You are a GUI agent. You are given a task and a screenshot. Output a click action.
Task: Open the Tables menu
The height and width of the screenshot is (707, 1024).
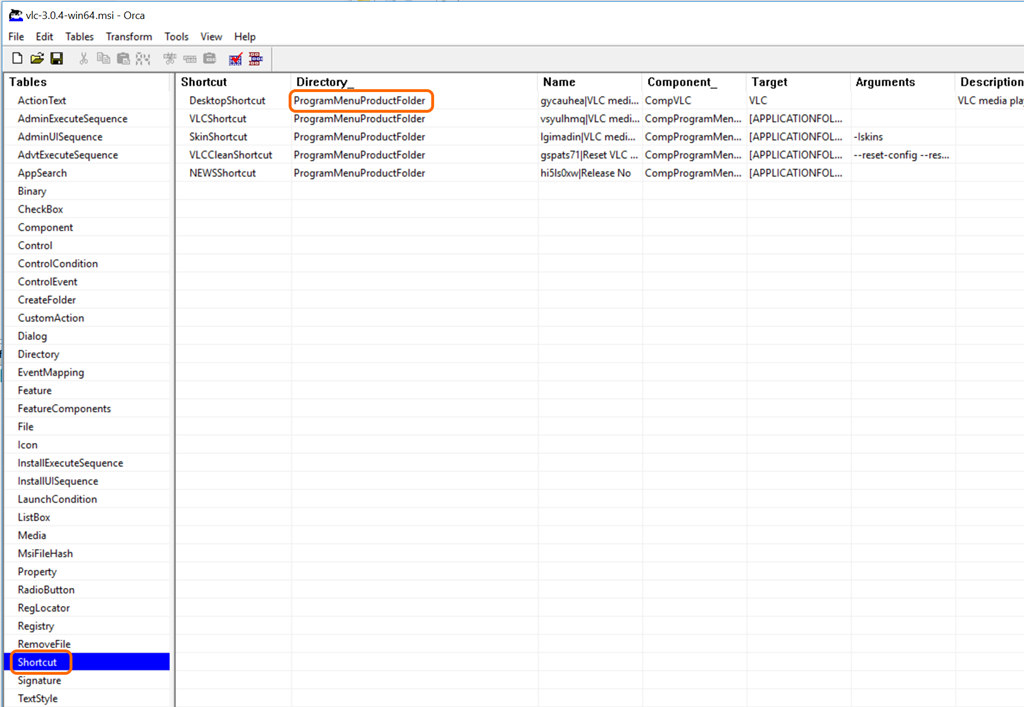80,37
